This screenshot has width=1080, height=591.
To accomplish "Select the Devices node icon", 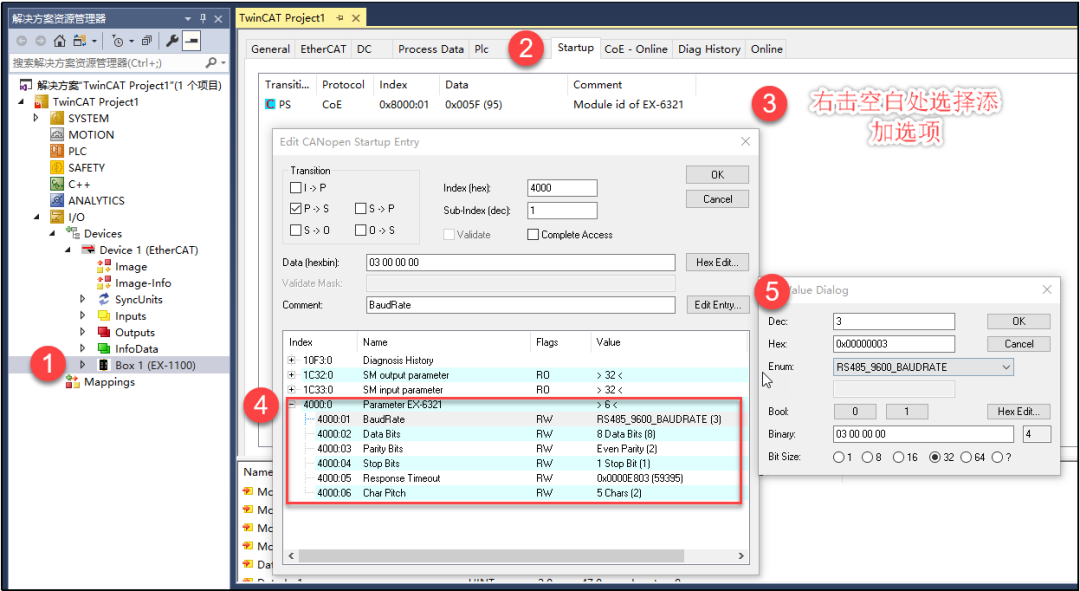I will (x=73, y=234).
